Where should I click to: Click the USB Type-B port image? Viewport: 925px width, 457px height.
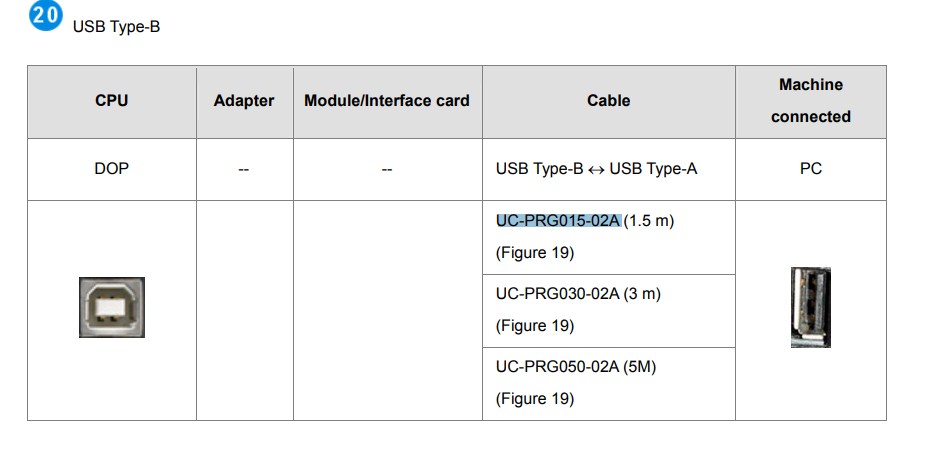112,307
